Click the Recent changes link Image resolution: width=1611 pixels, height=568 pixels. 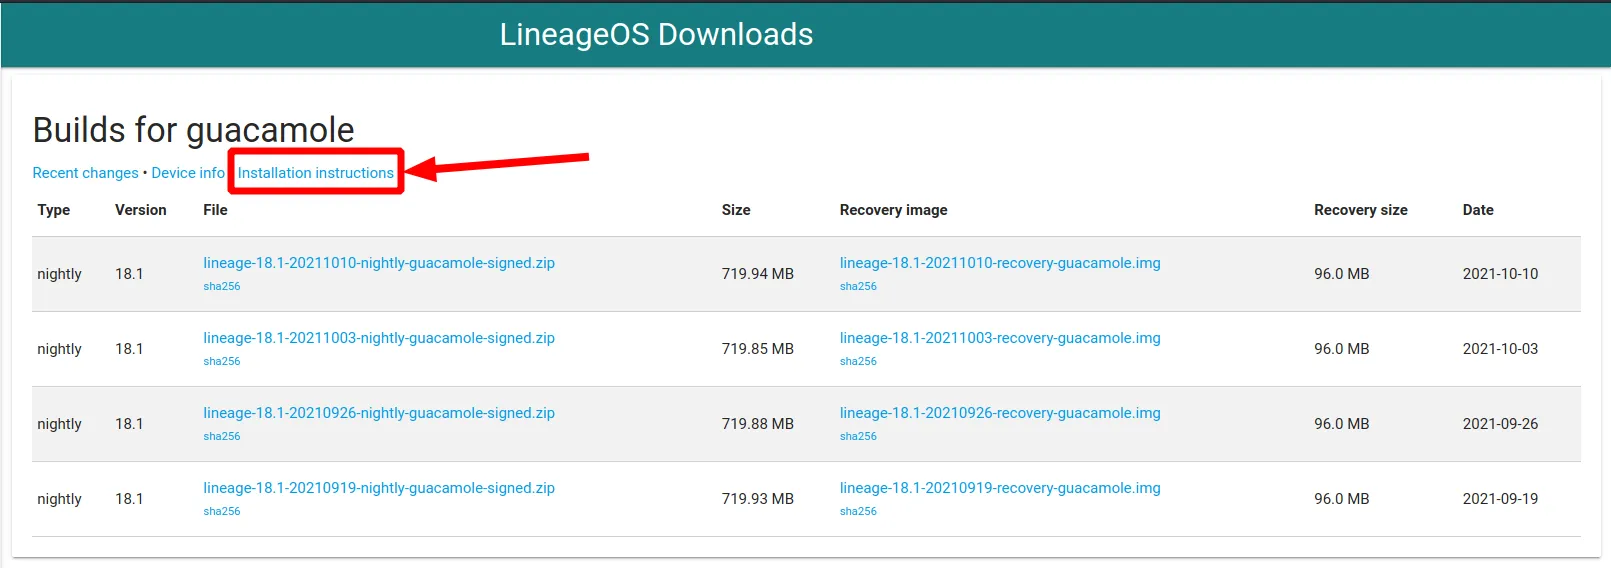pos(85,173)
